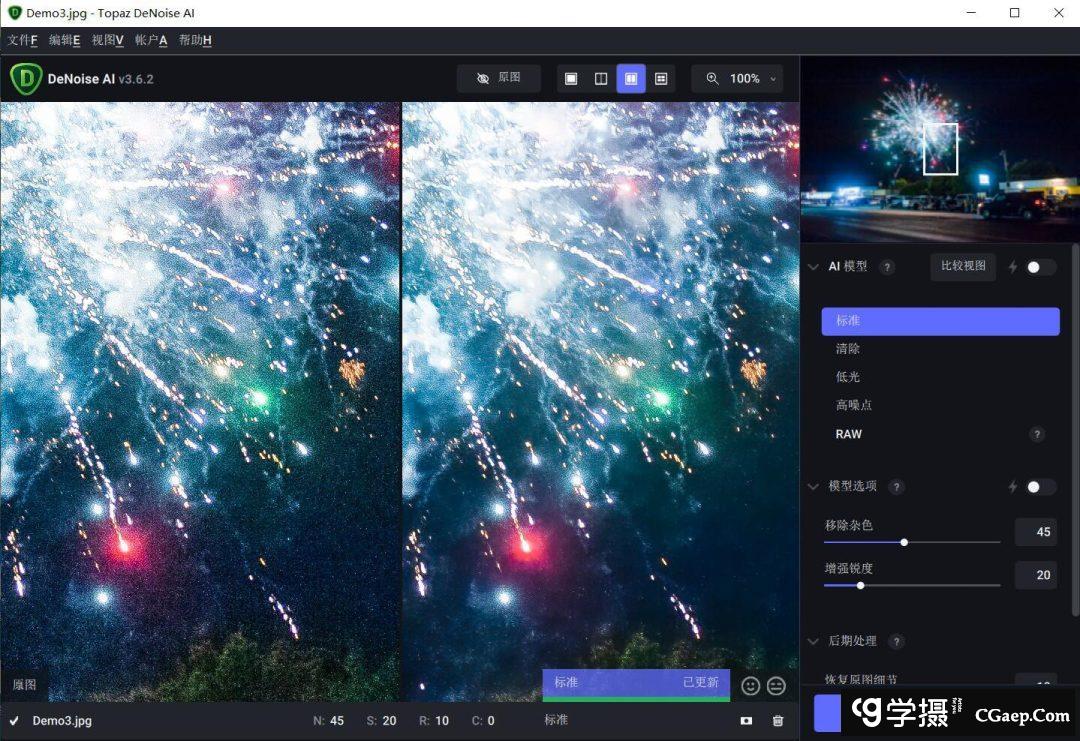Collapse the 后期处理 section chevron
The image size is (1080, 741).
click(x=814, y=642)
